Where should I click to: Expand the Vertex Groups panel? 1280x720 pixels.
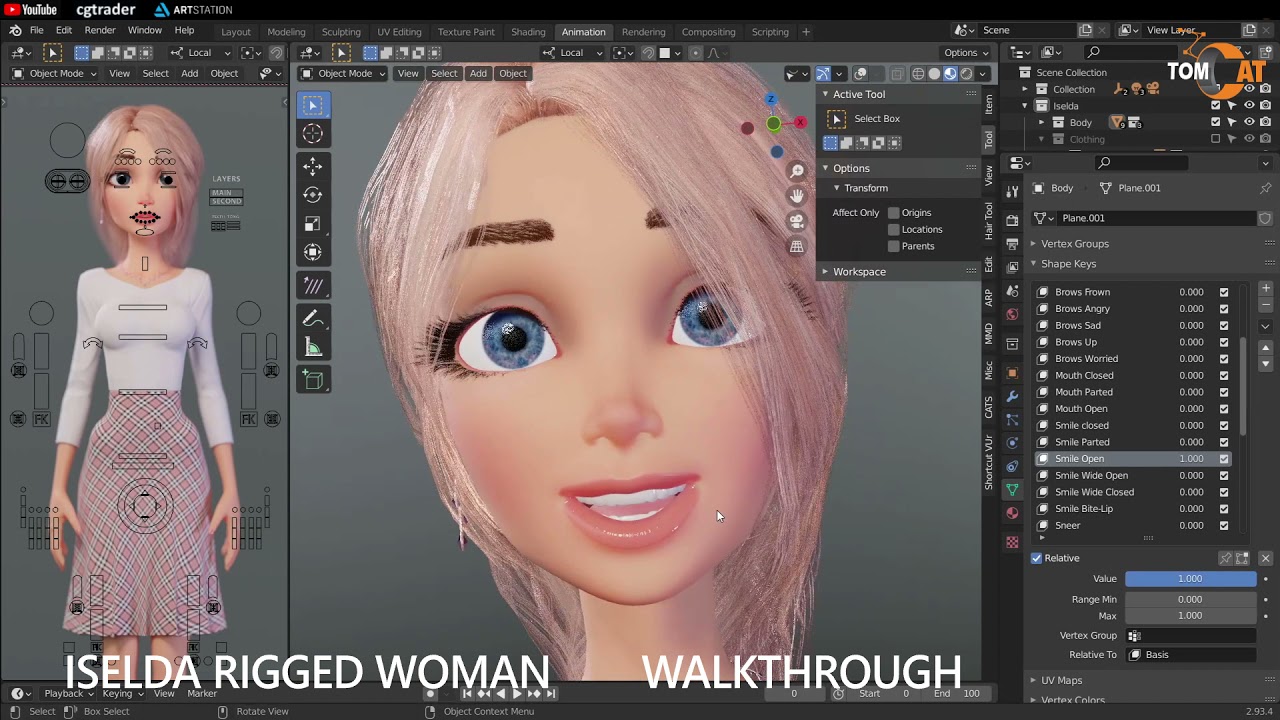pyautogui.click(x=1075, y=244)
